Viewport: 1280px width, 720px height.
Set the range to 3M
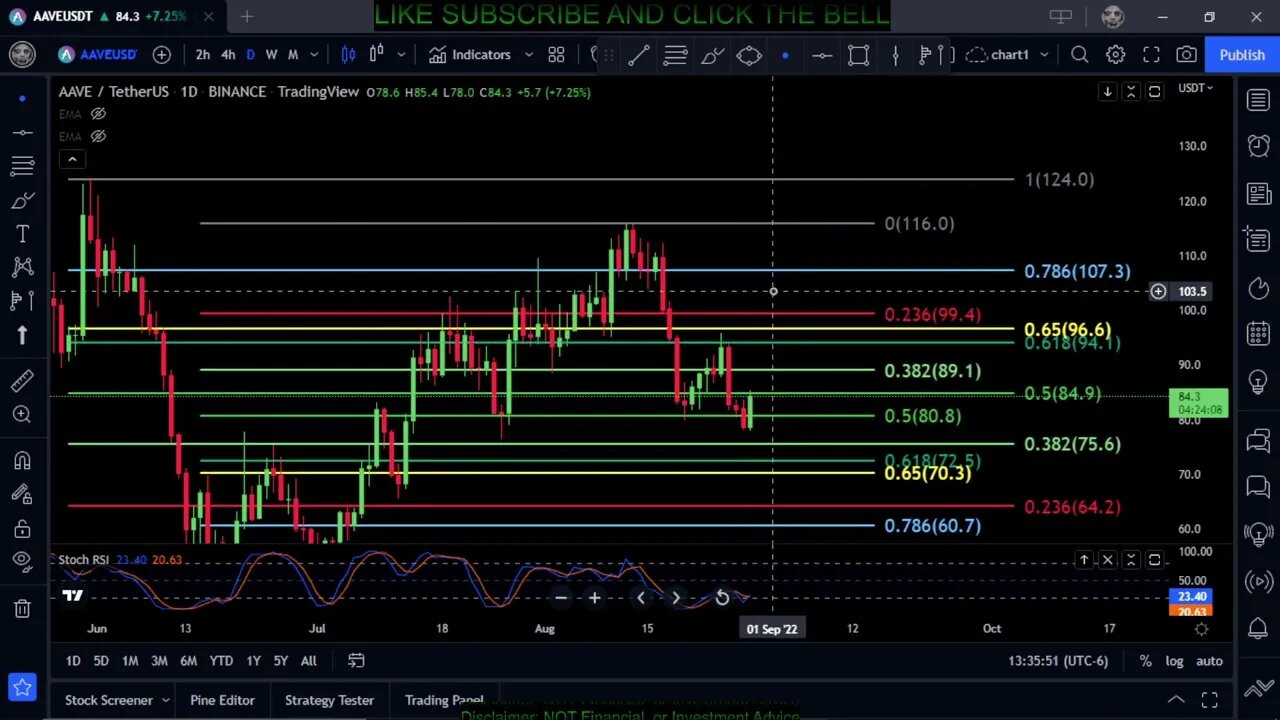[159, 660]
